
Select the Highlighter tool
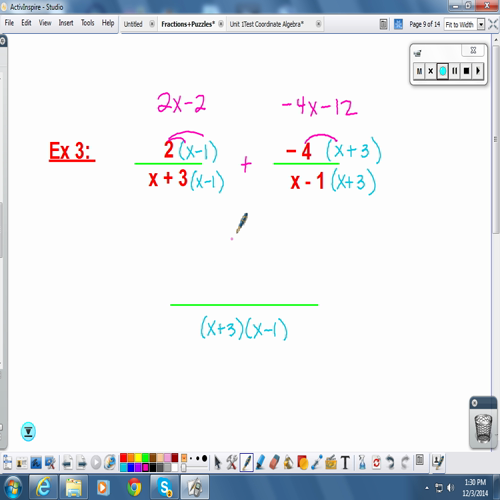(260, 462)
